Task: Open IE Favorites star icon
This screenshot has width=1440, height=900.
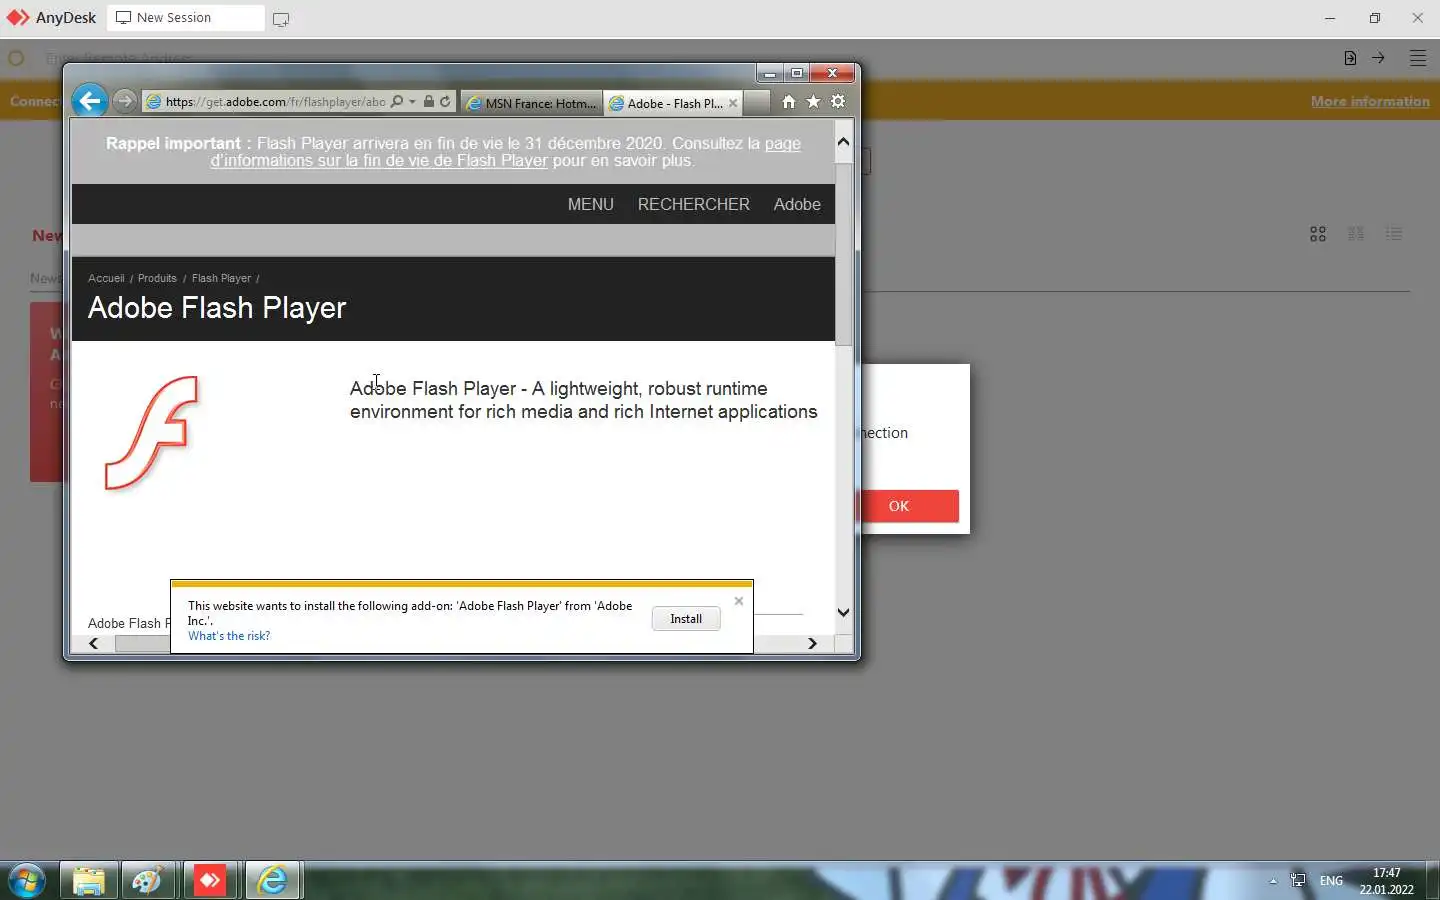Action: pyautogui.click(x=814, y=102)
